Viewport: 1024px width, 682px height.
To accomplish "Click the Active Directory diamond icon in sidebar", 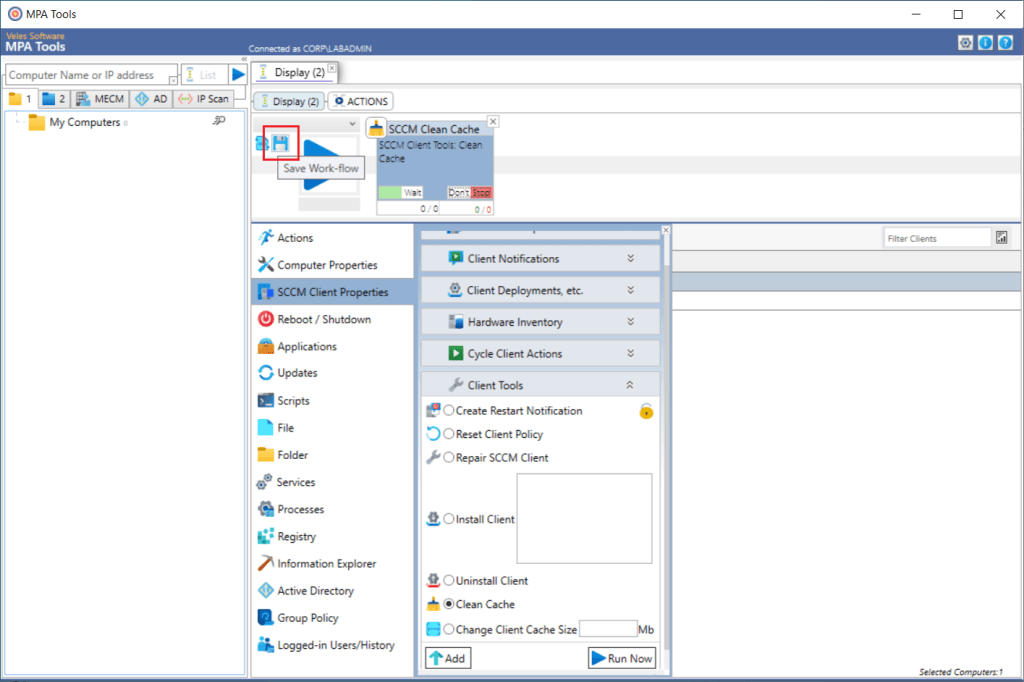I will coord(266,591).
